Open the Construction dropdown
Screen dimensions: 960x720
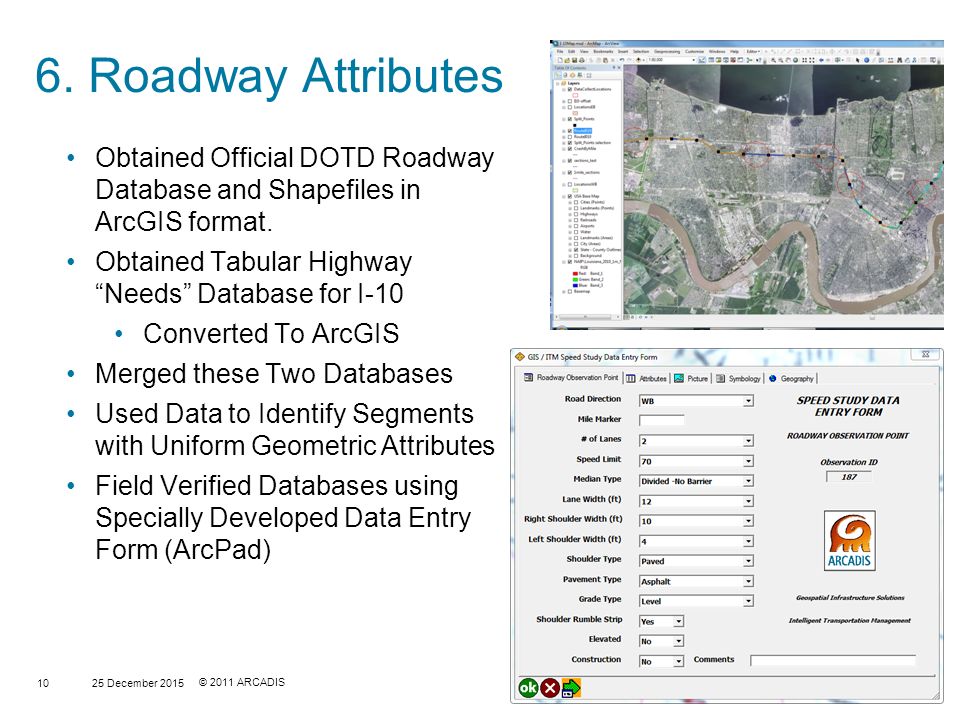(x=678, y=661)
